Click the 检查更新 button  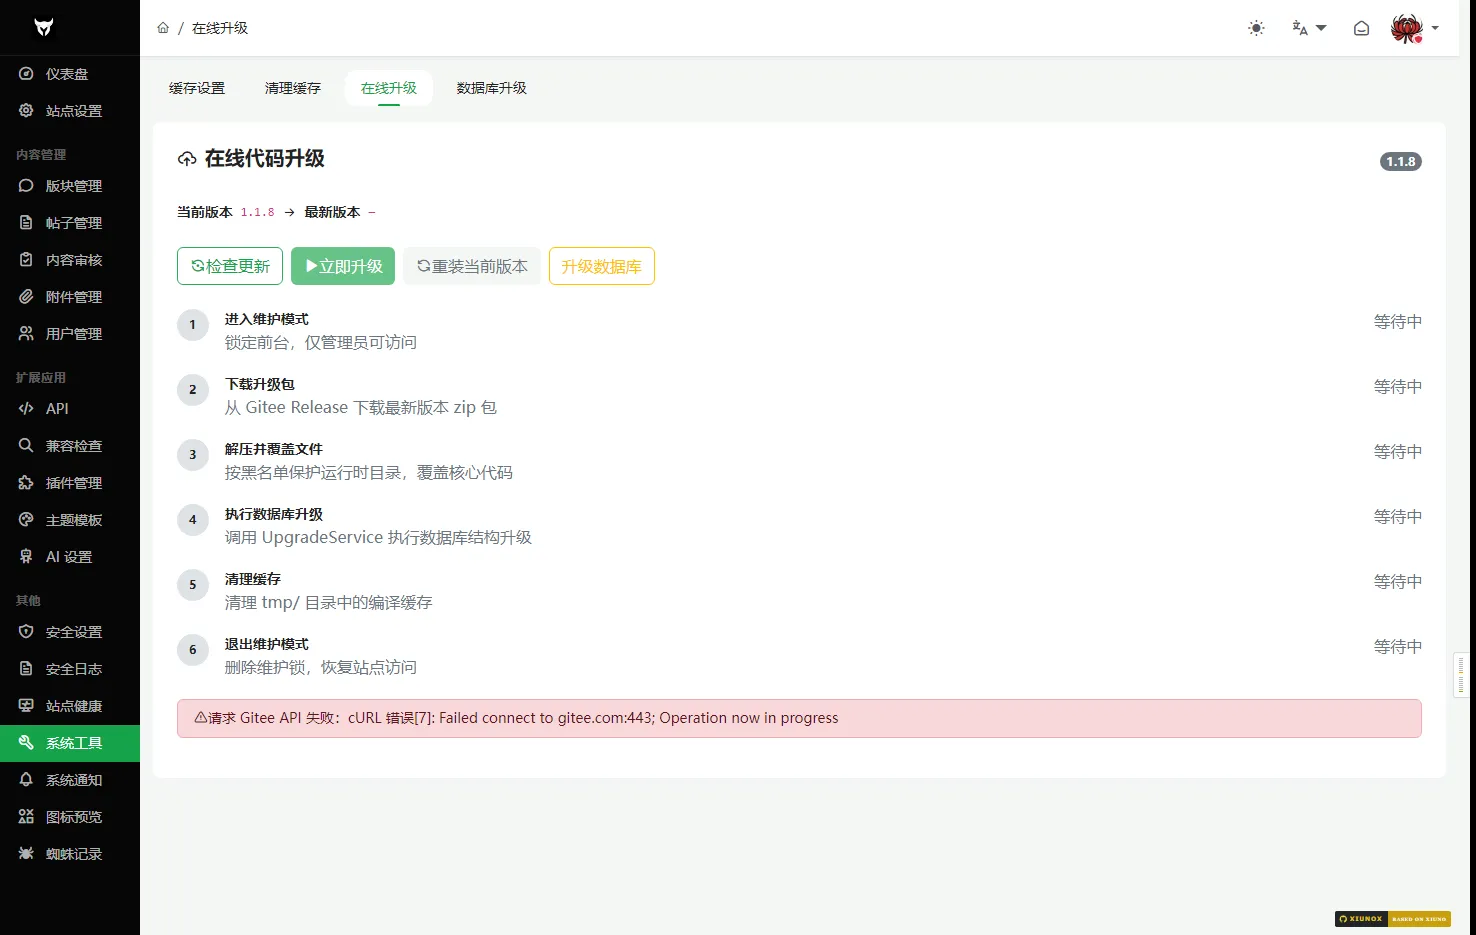point(230,266)
